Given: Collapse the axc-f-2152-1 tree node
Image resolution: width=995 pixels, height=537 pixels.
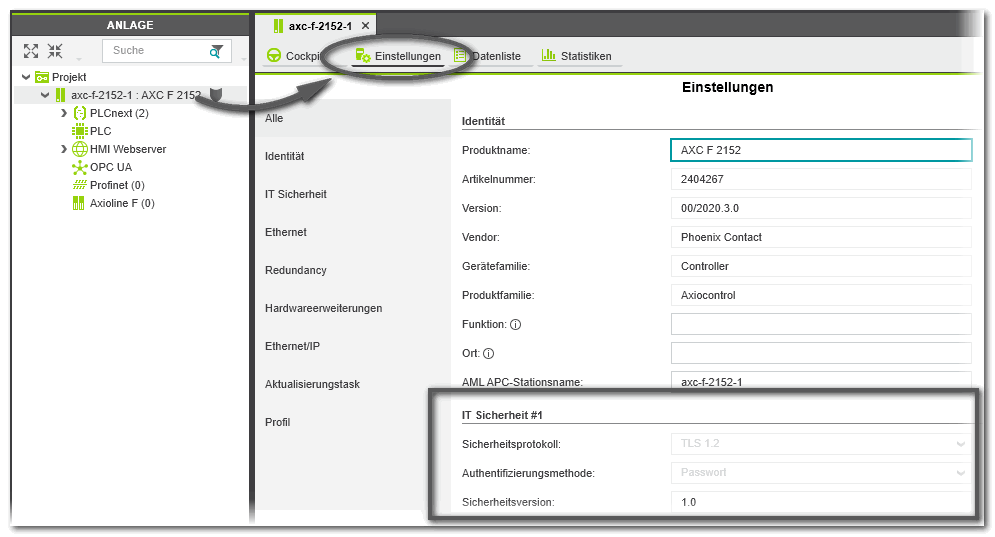Looking at the screenshot, I should tap(45, 95).
